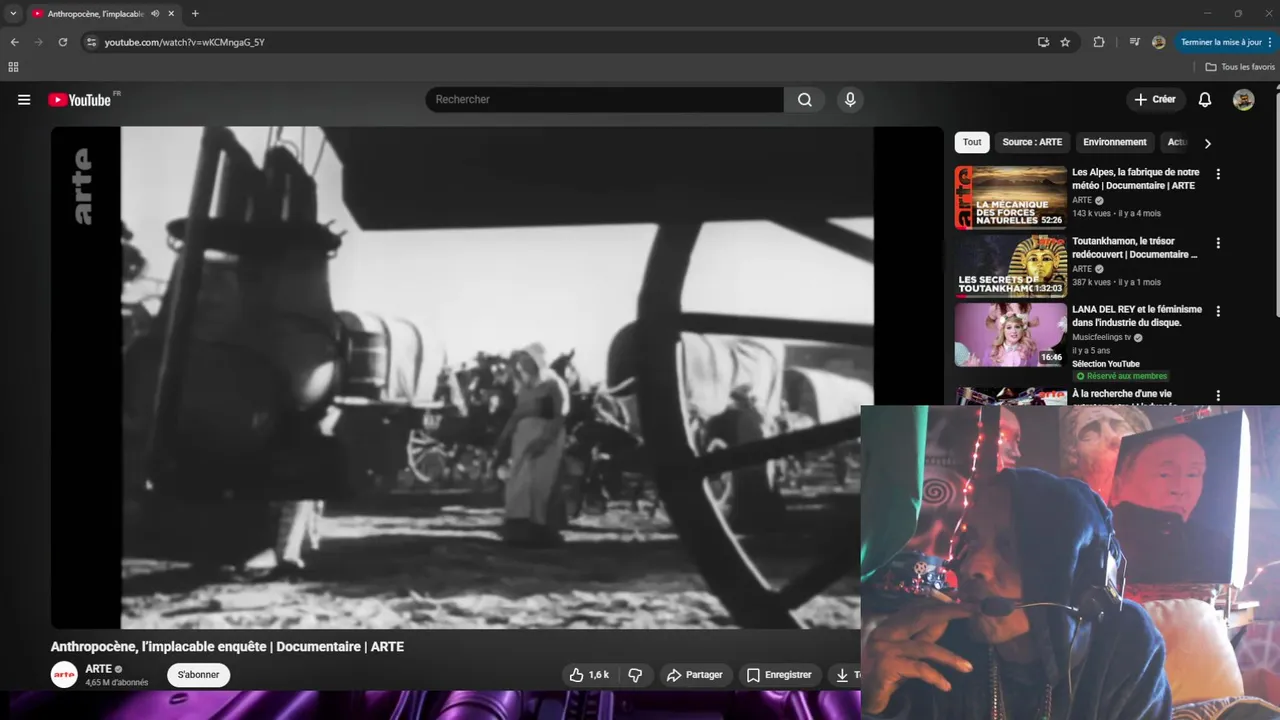Open the Chrome profile avatar
1280x720 pixels.
click(1158, 42)
